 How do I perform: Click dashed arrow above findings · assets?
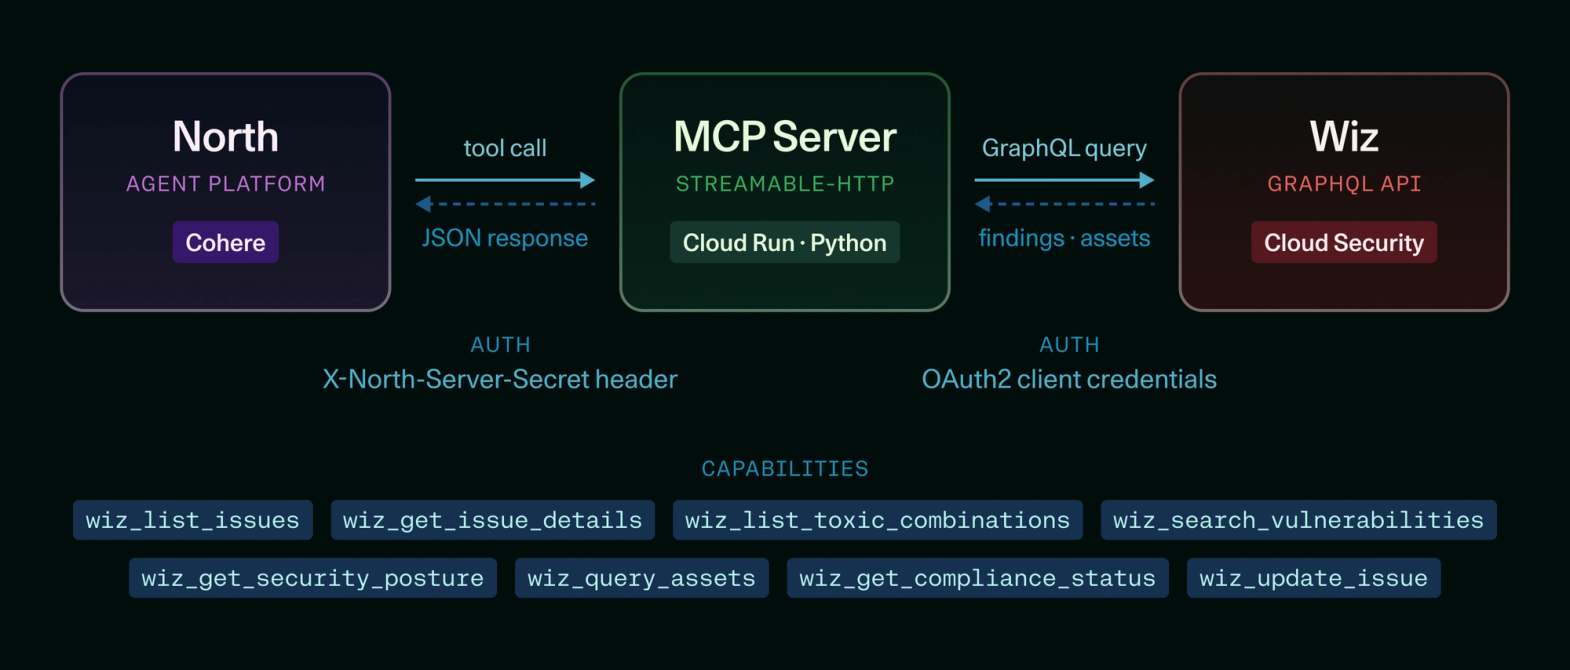[x=1064, y=204]
